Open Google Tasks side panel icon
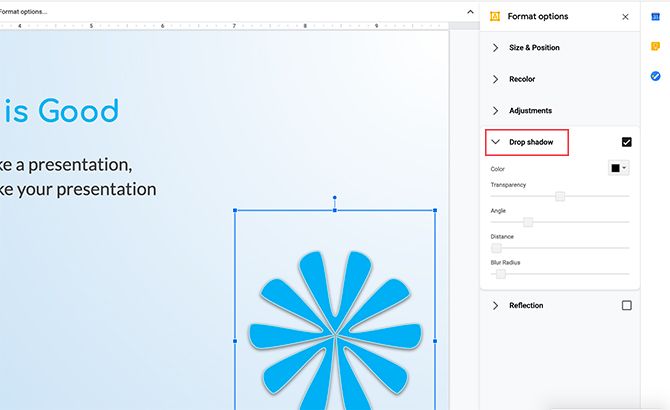This screenshot has width=670, height=410. [x=655, y=76]
